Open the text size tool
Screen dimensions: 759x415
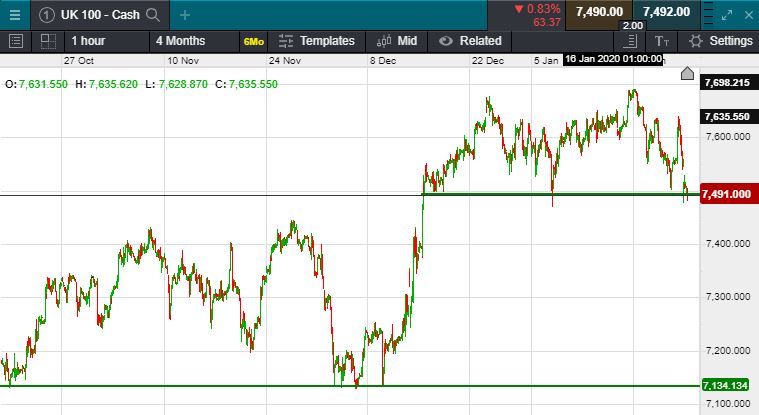point(662,41)
